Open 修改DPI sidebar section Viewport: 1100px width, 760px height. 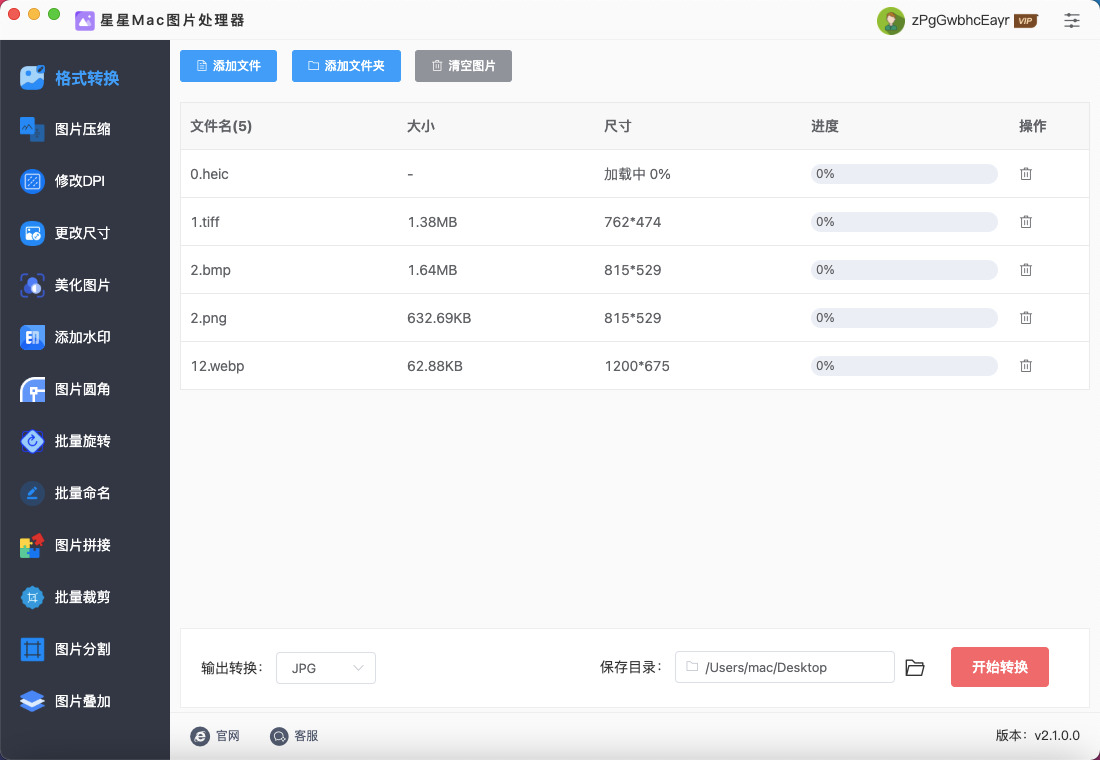pyautogui.click(x=80, y=181)
